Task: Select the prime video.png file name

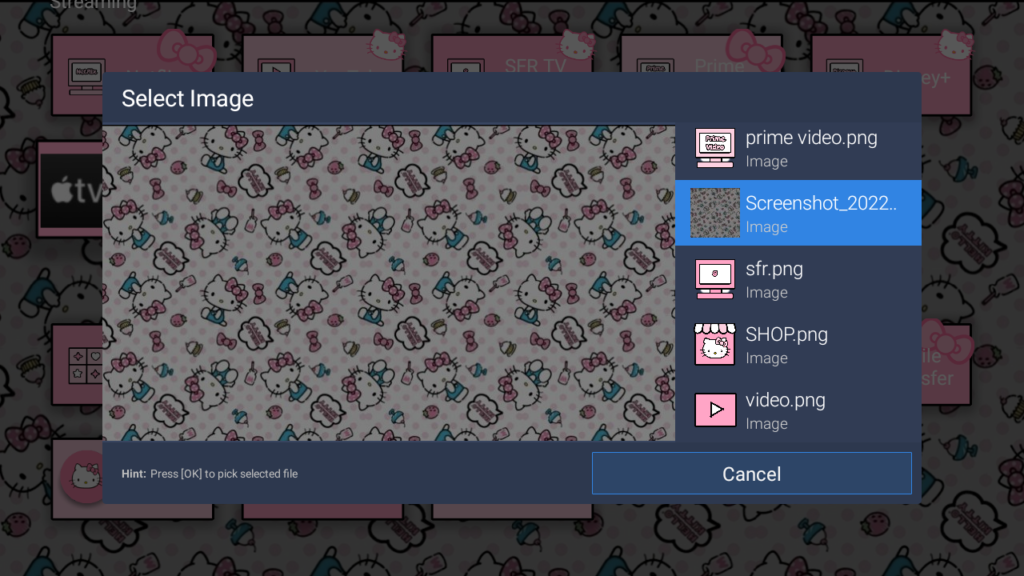Action: click(811, 138)
